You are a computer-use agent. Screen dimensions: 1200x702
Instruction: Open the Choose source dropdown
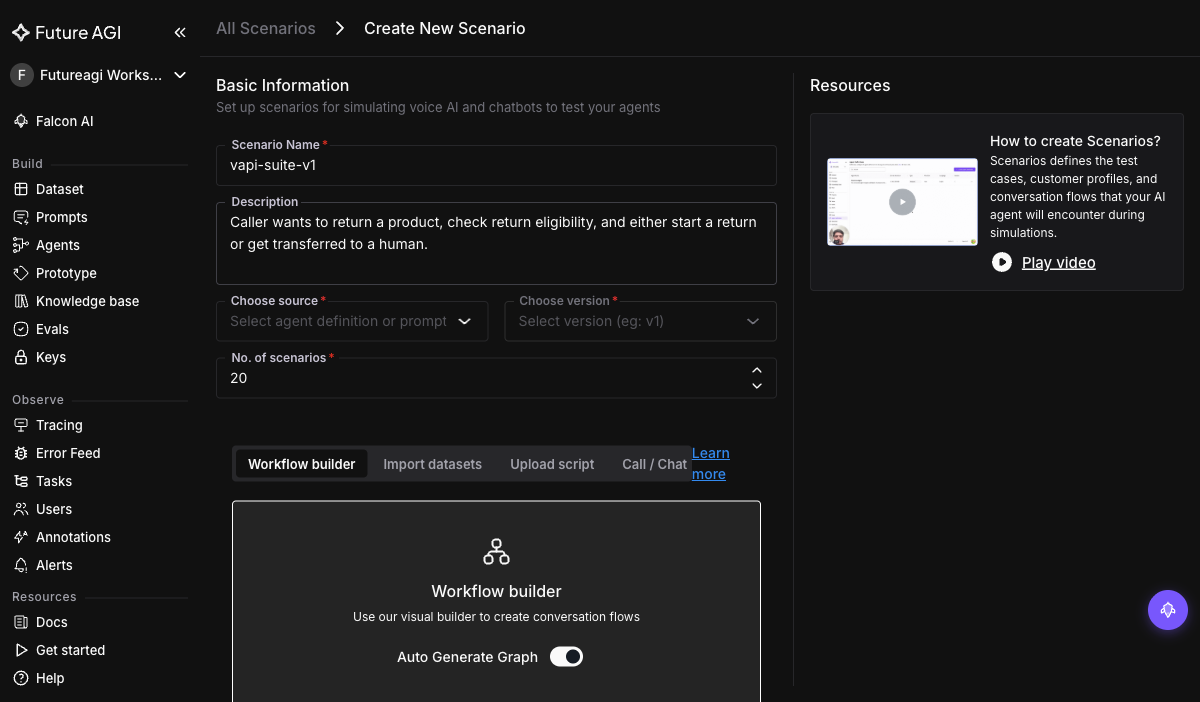click(x=352, y=321)
